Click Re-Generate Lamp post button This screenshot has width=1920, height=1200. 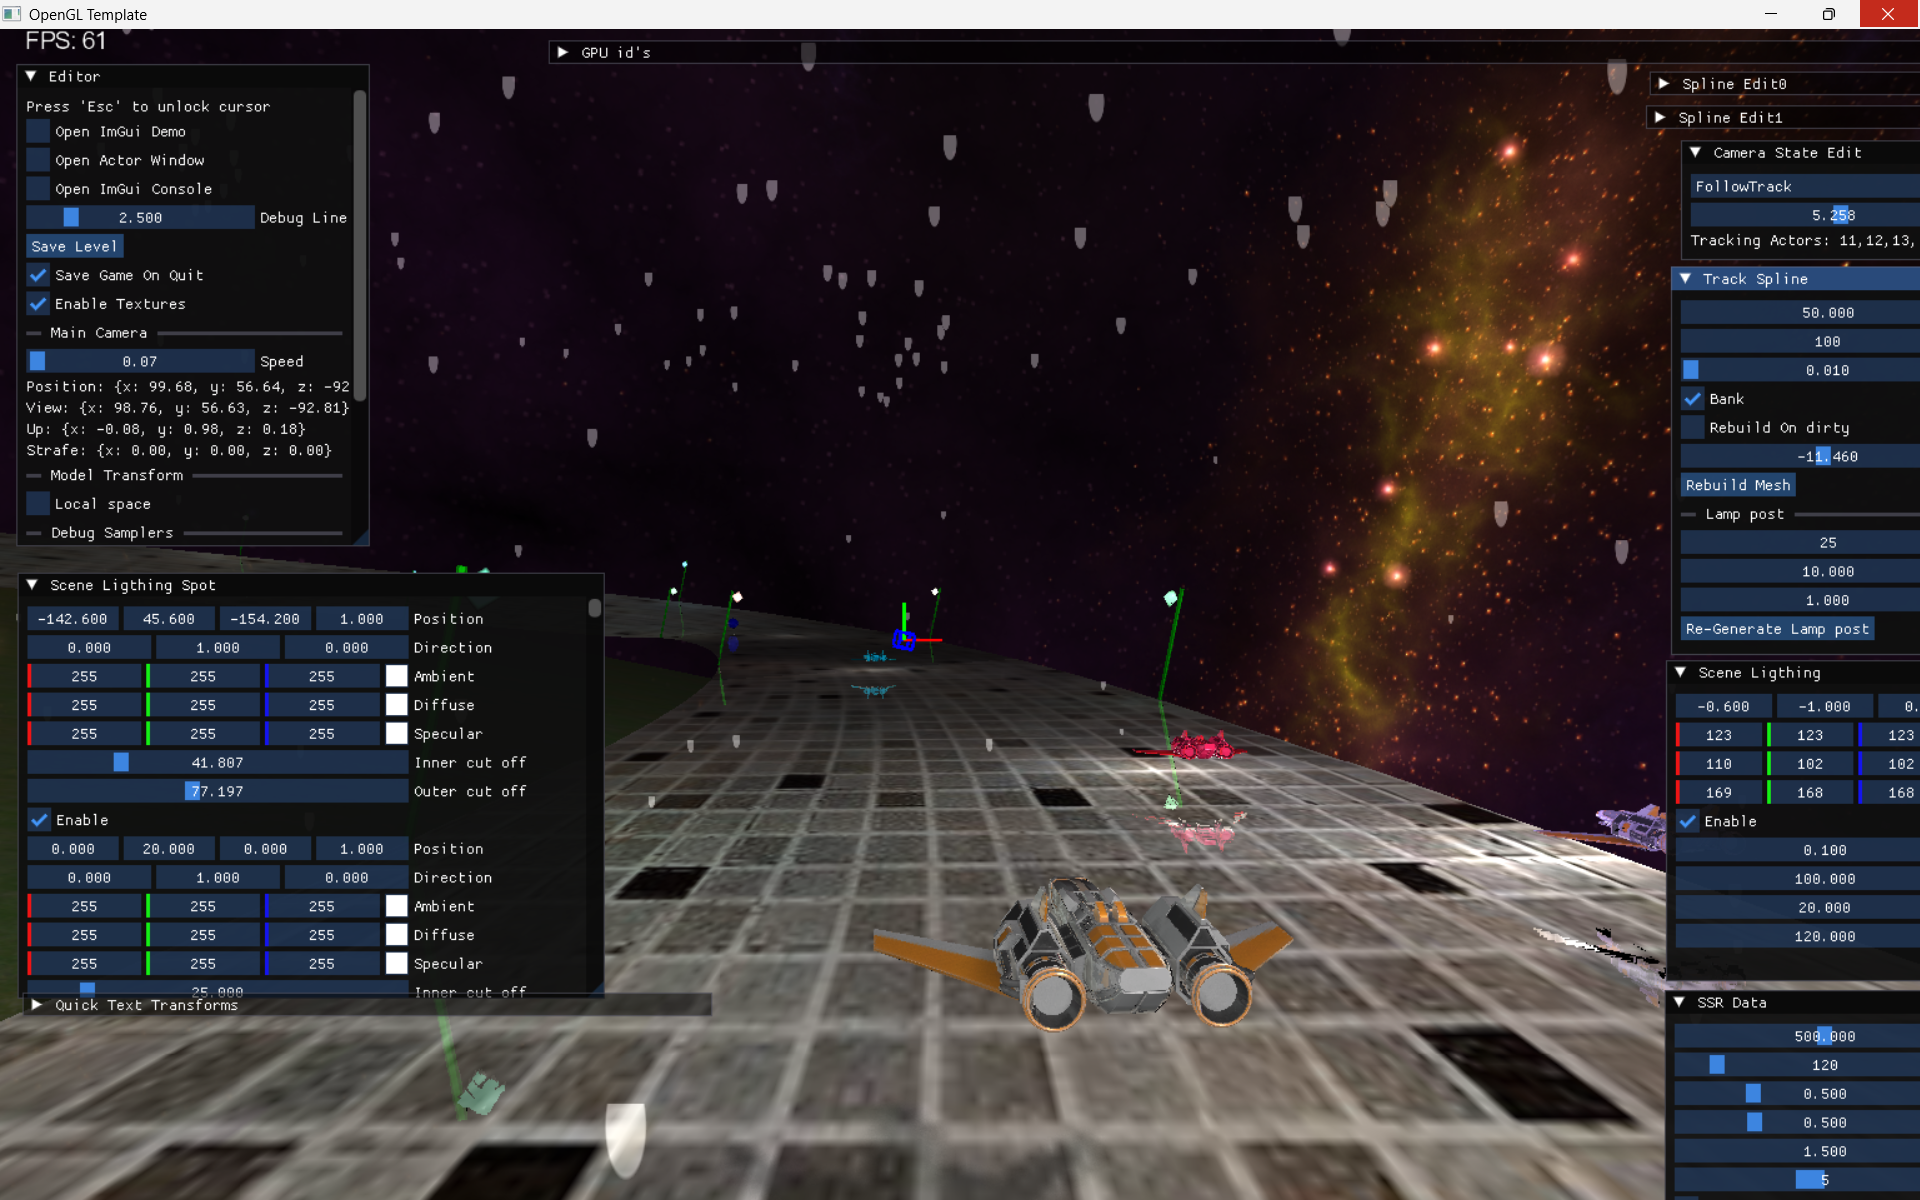click(x=1777, y=629)
